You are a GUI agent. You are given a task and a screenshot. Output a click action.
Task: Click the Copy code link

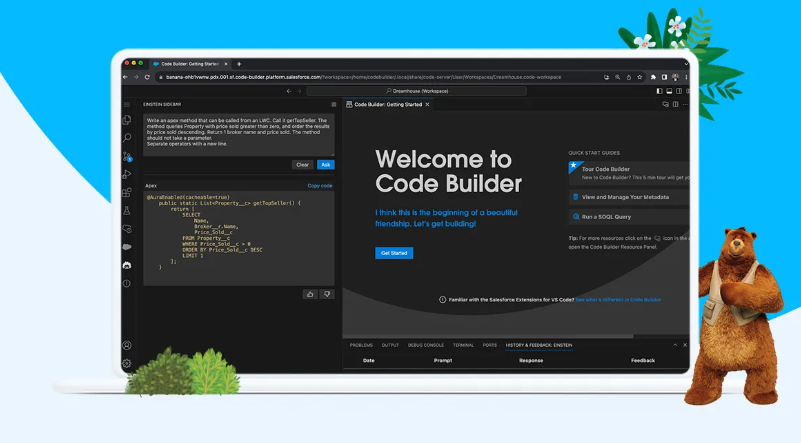[320, 185]
